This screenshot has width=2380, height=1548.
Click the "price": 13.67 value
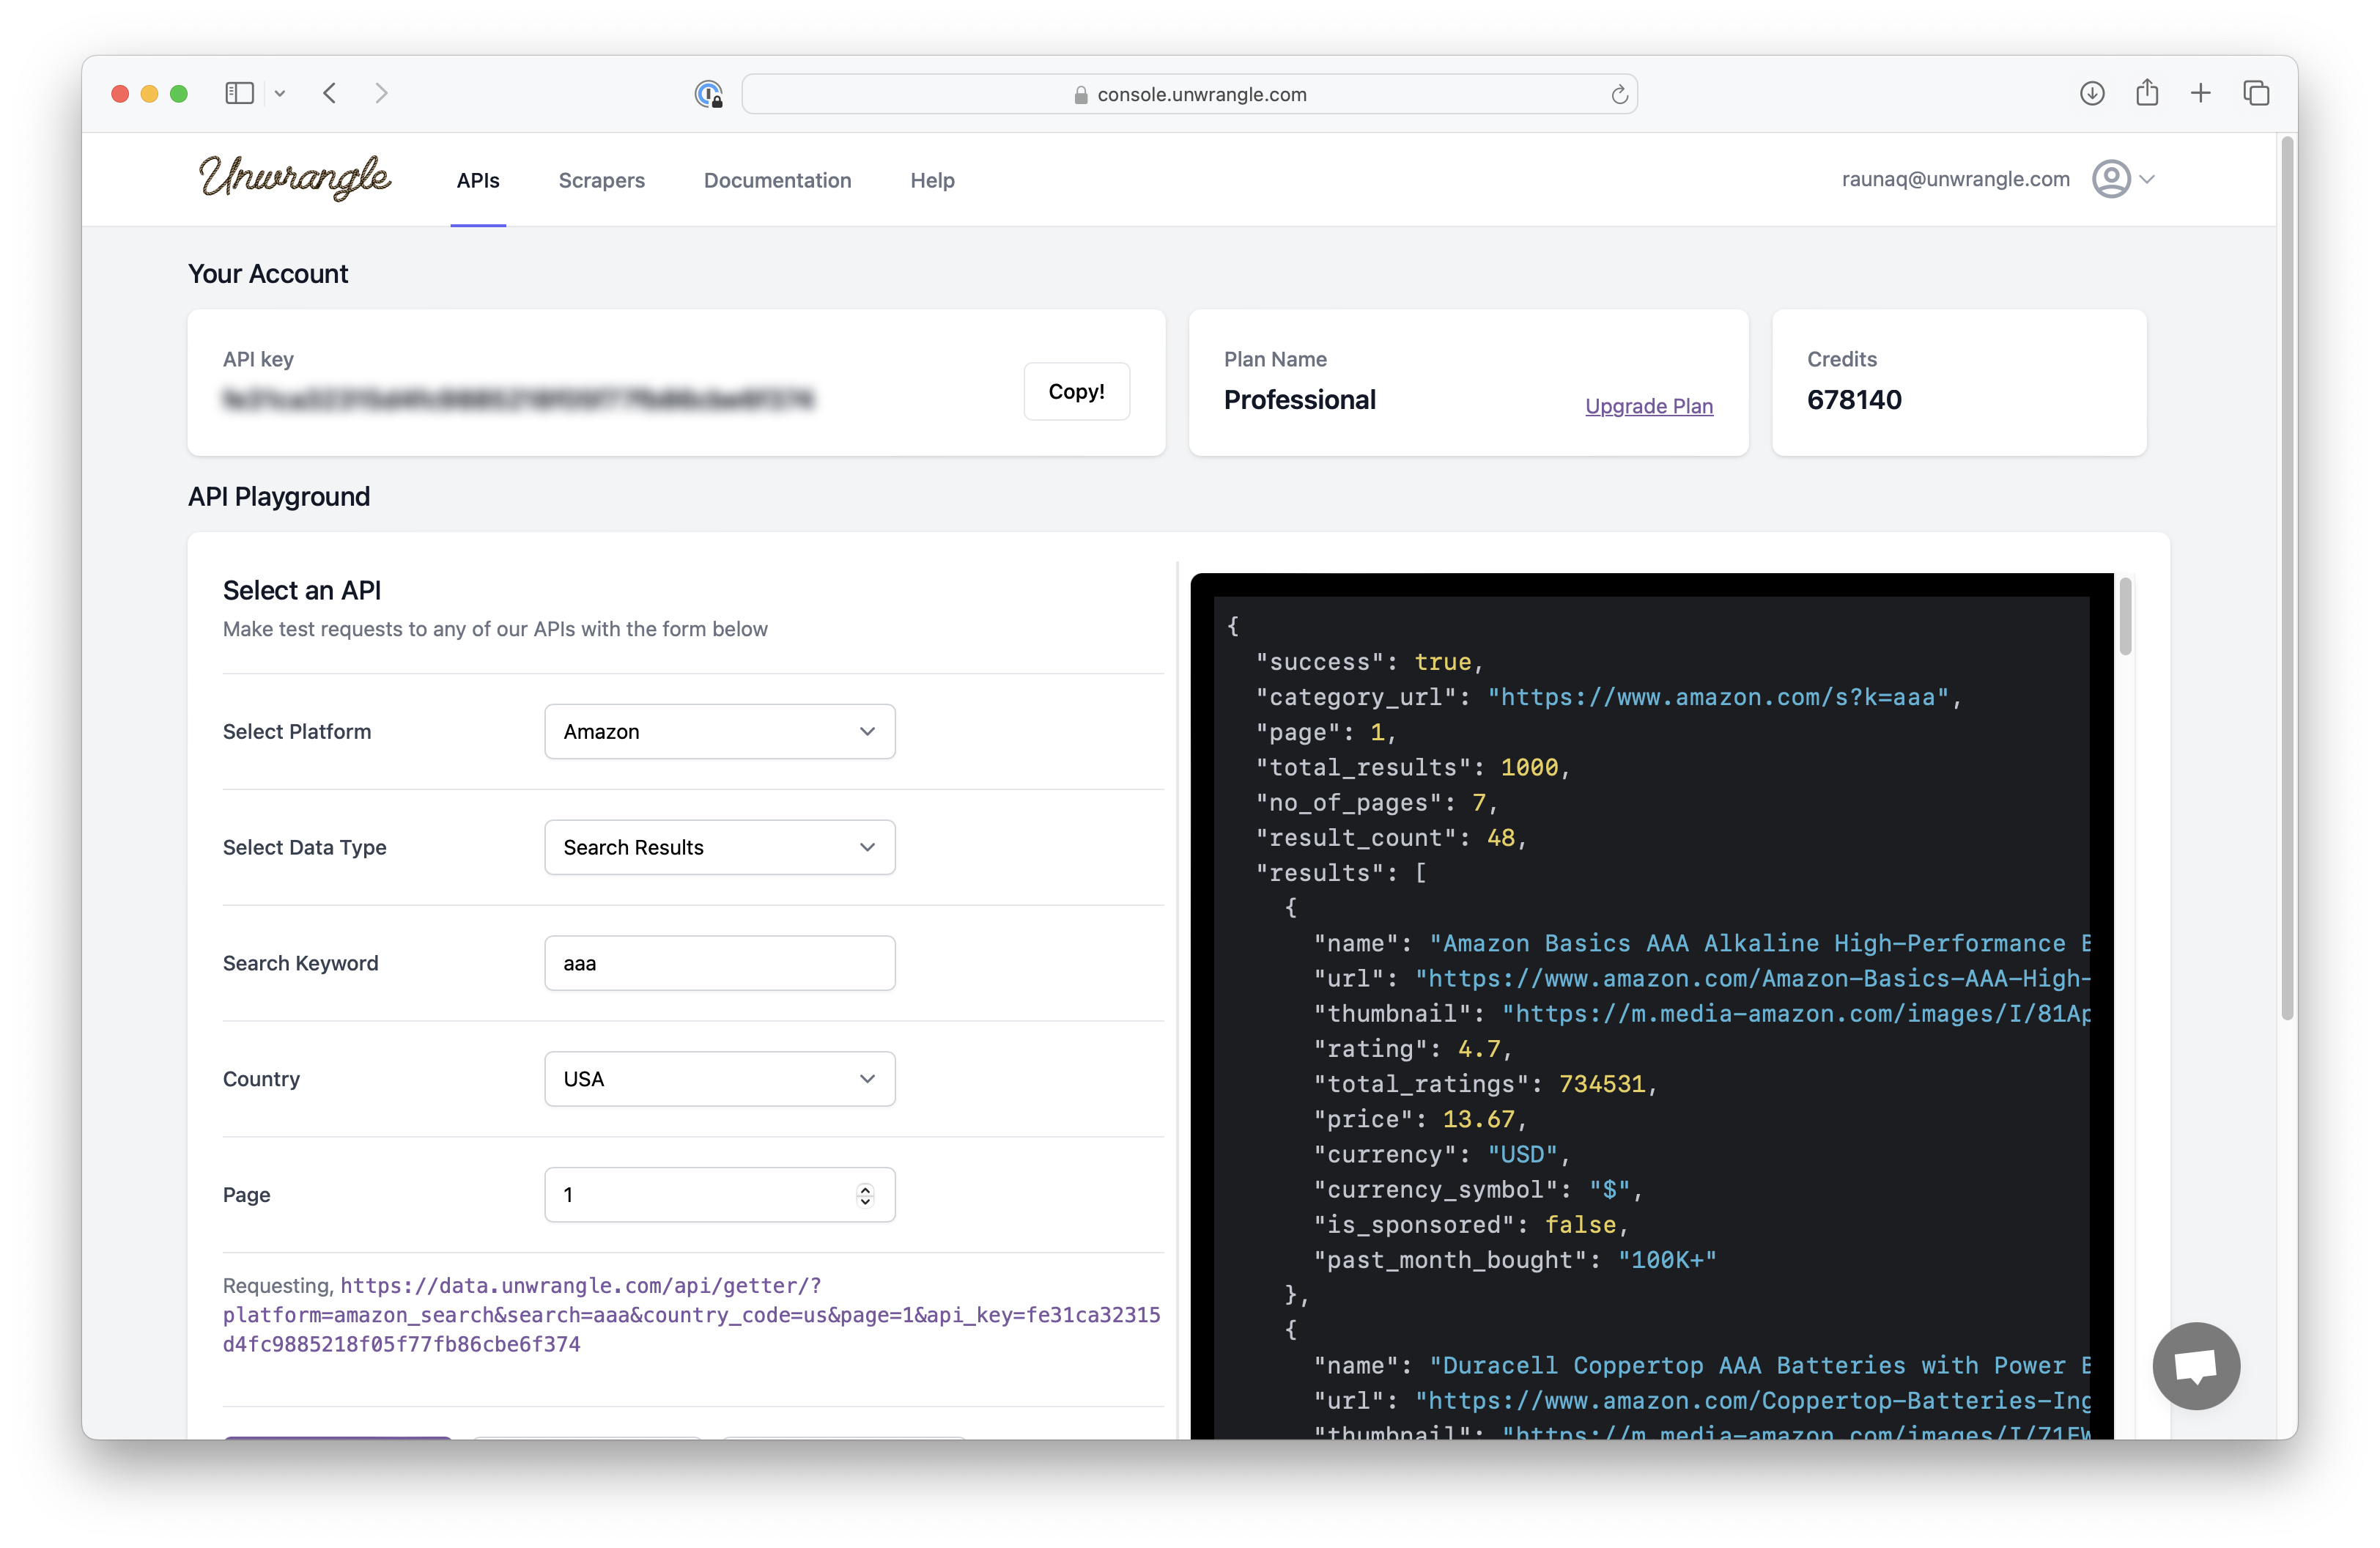(1478, 1119)
